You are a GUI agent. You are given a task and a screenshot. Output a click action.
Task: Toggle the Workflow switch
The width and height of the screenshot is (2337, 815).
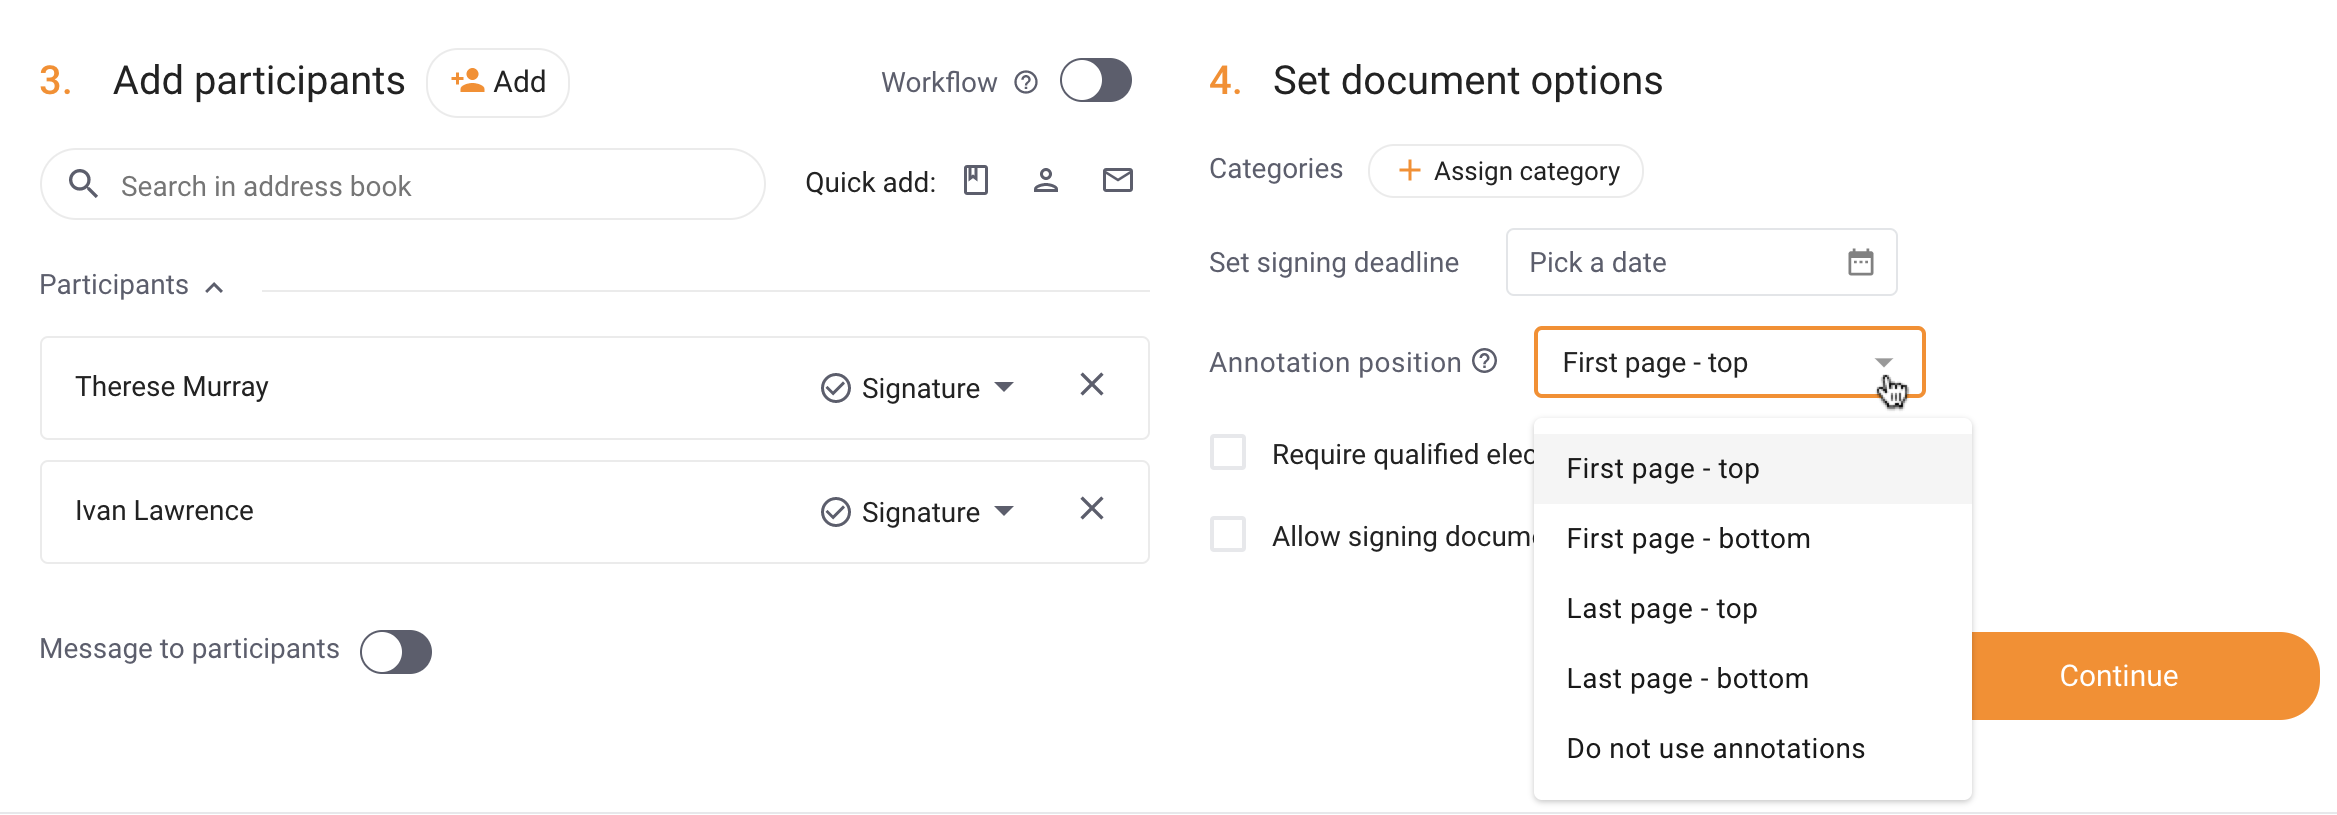click(1096, 81)
